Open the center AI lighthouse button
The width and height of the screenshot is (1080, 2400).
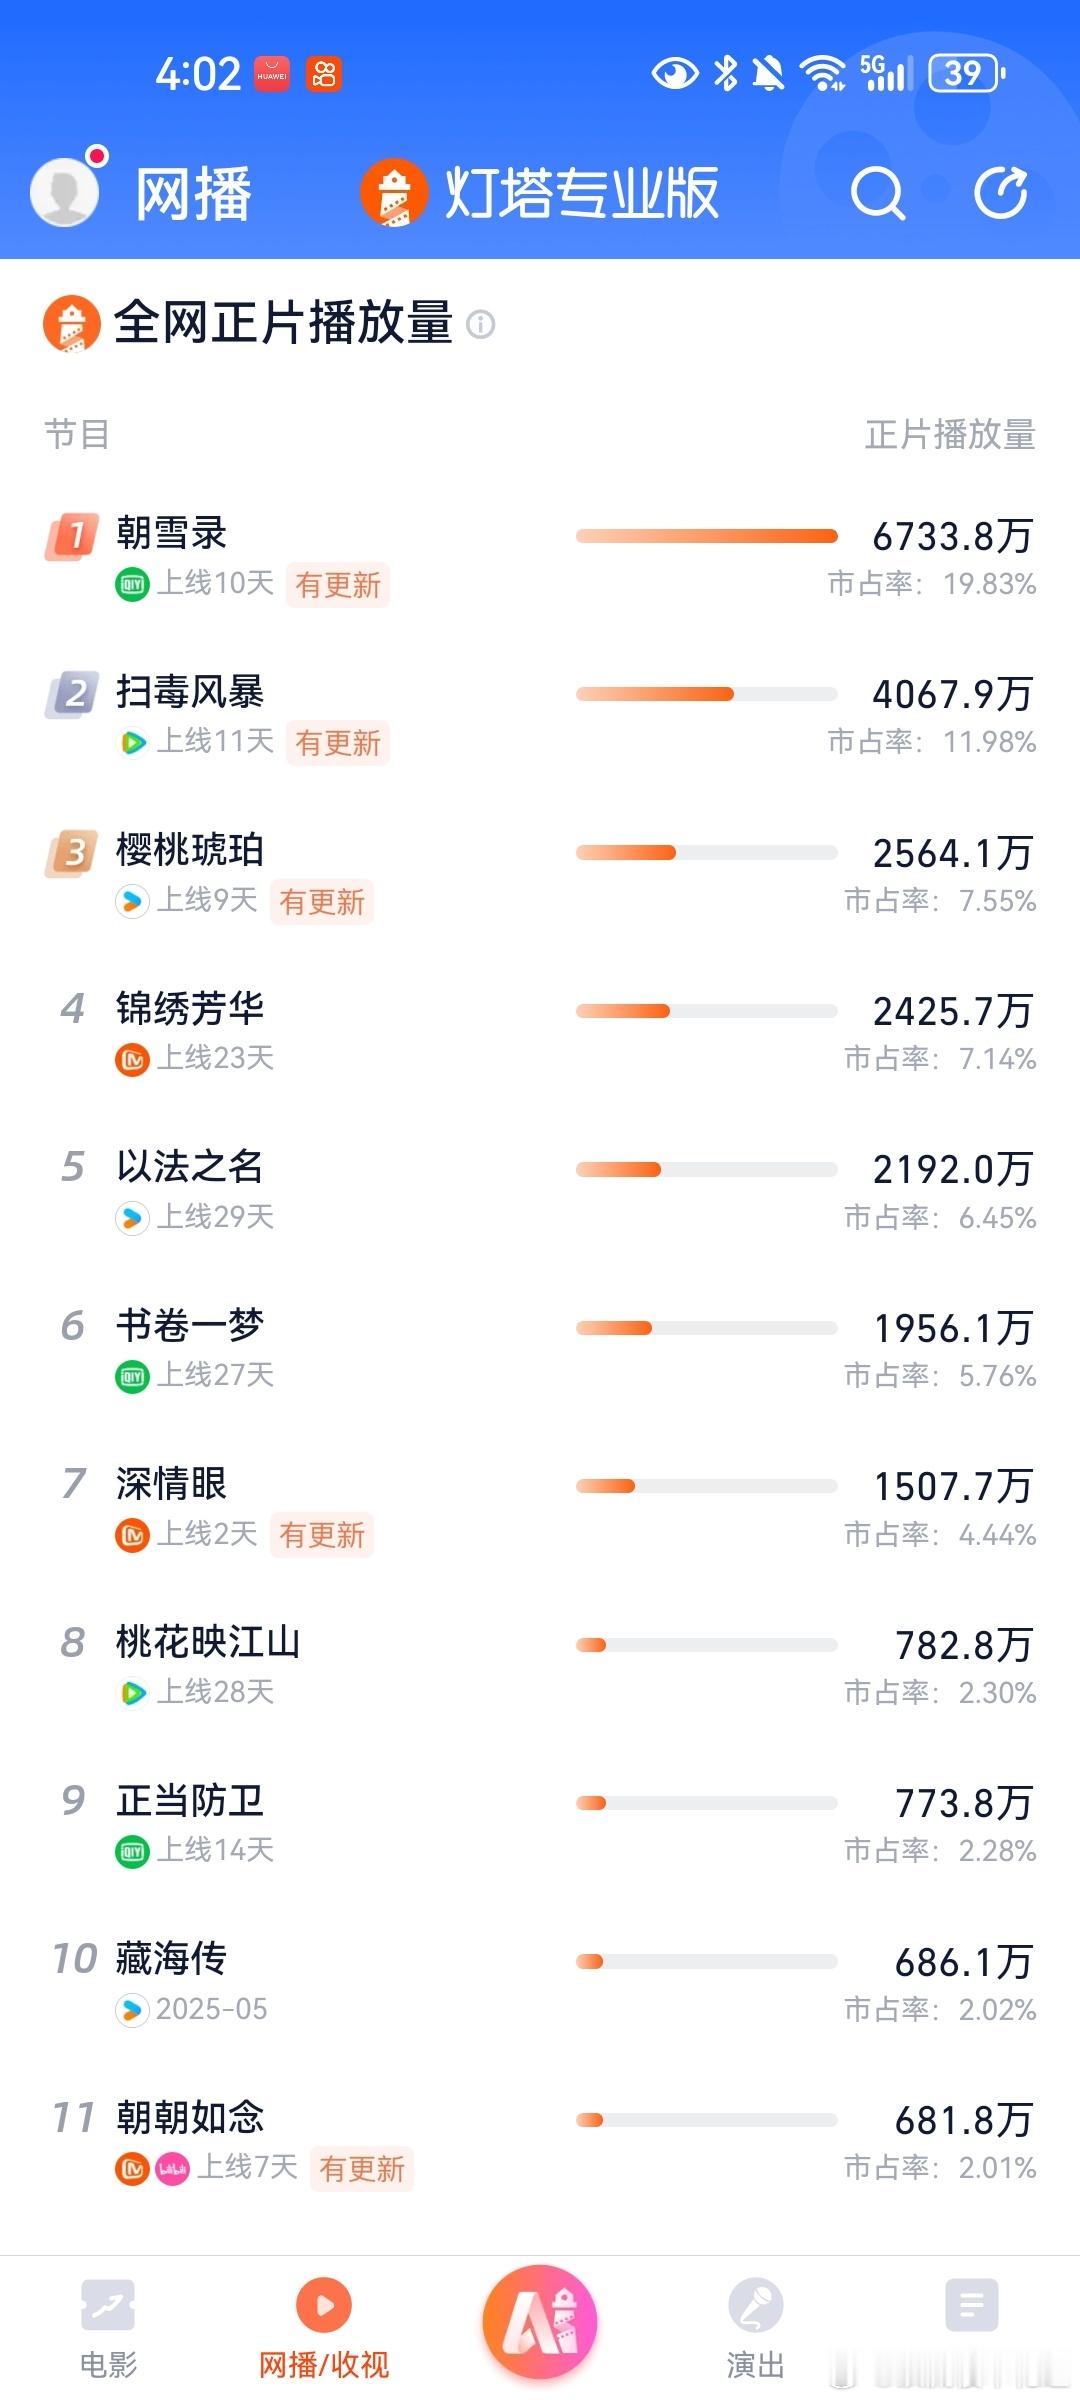[540, 2321]
